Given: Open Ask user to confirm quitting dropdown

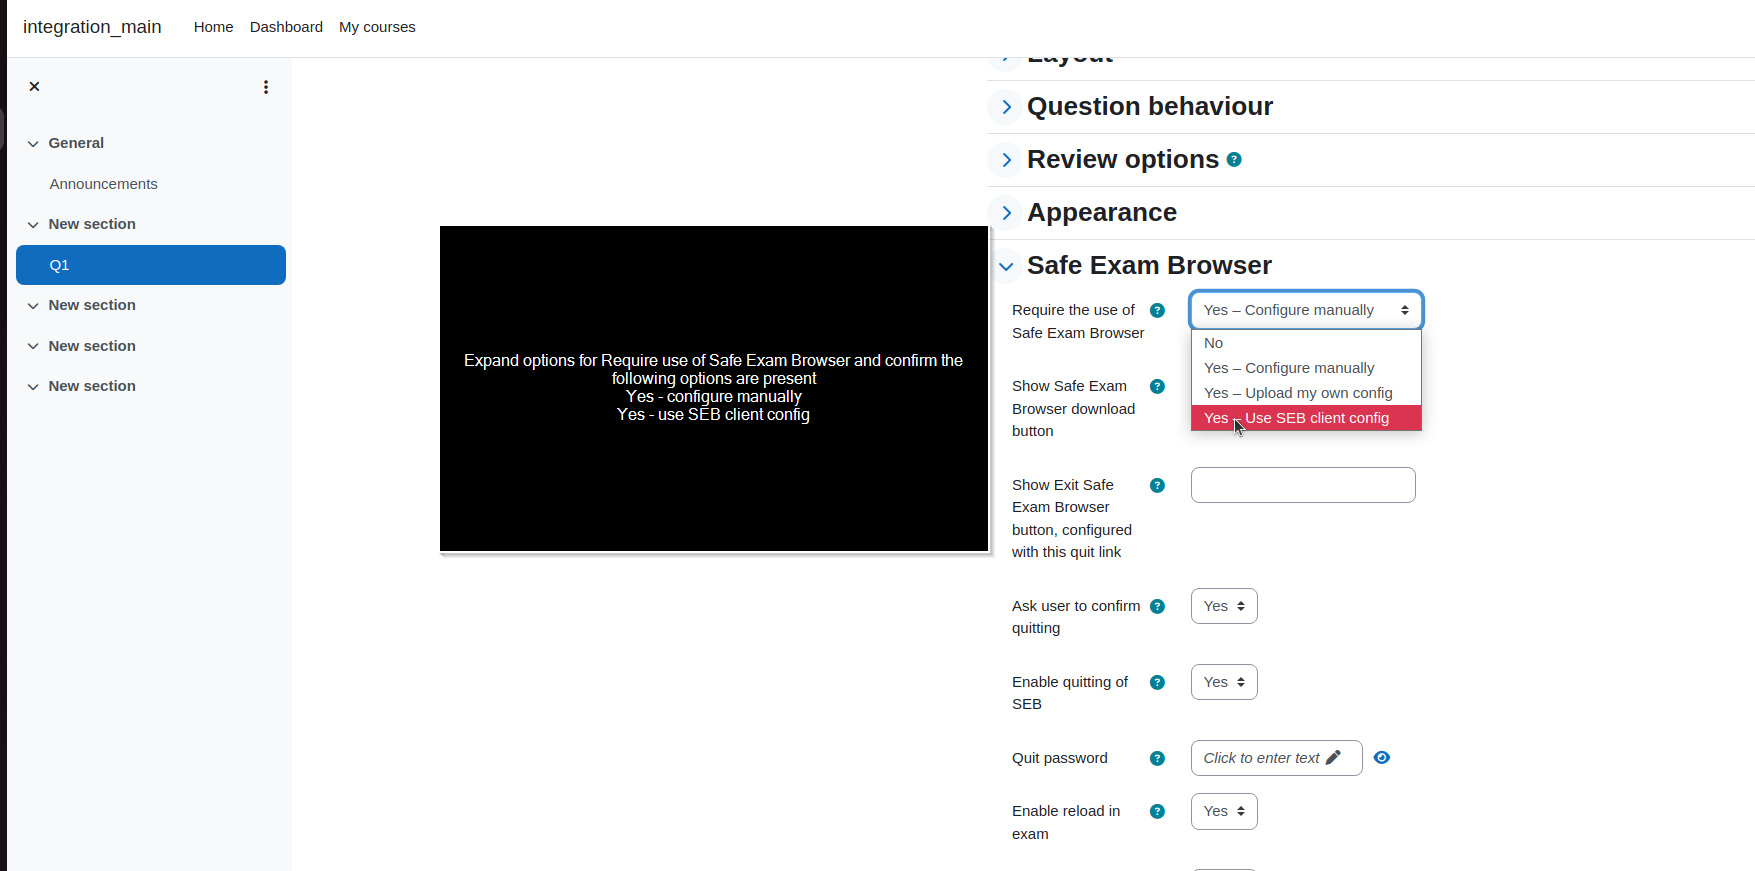Looking at the screenshot, I should point(1224,606).
